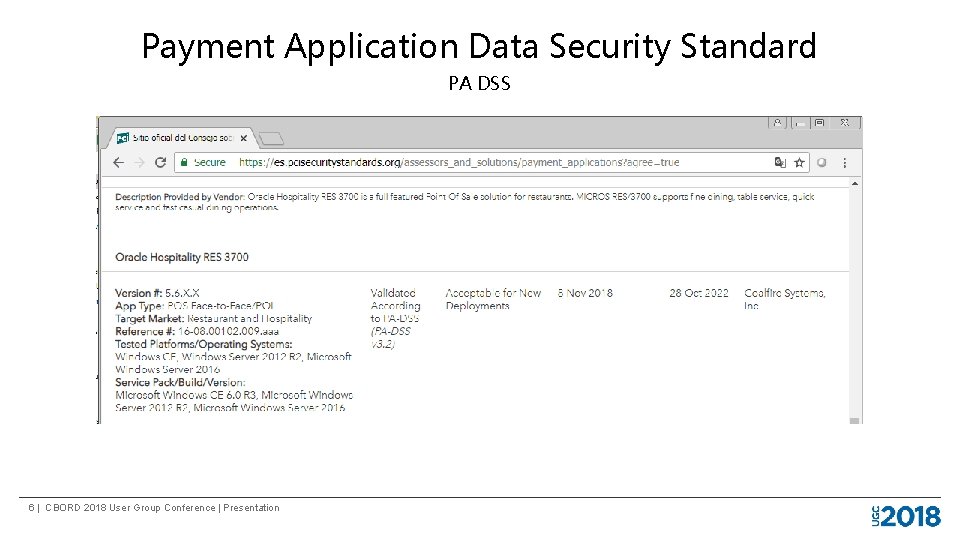The image size is (960, 540).
Task: Click the PCI favicon on the tab
Action: tap(123, 138)
